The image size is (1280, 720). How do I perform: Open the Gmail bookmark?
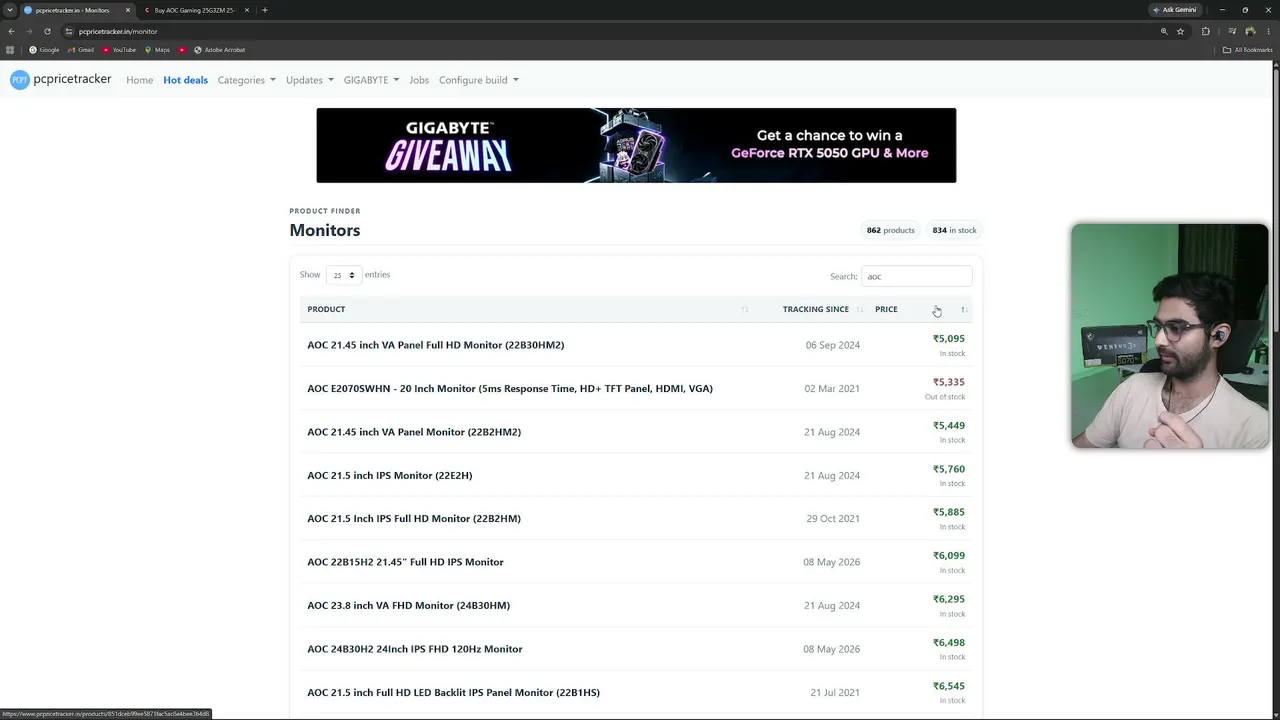pos(81,50)
